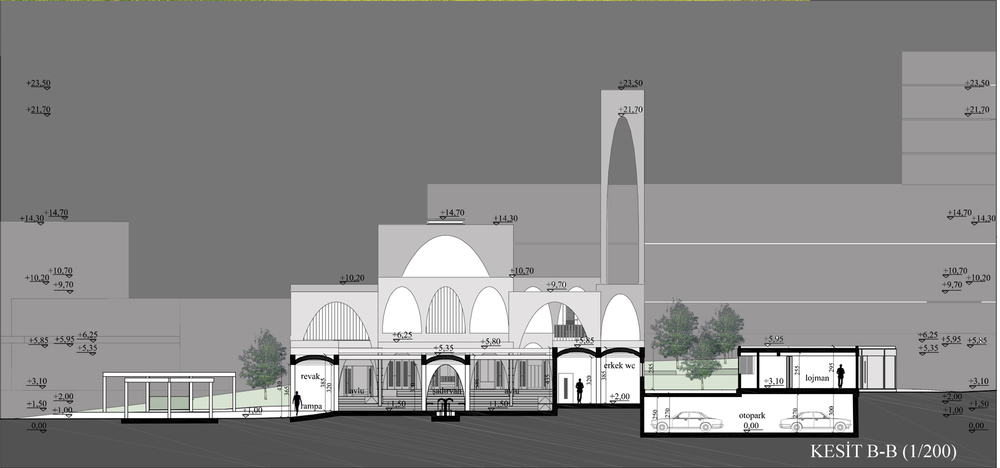This screenshot has height=468, width=1000.
Task: Select the canopy shelter structure at far left
Action: 168,395
